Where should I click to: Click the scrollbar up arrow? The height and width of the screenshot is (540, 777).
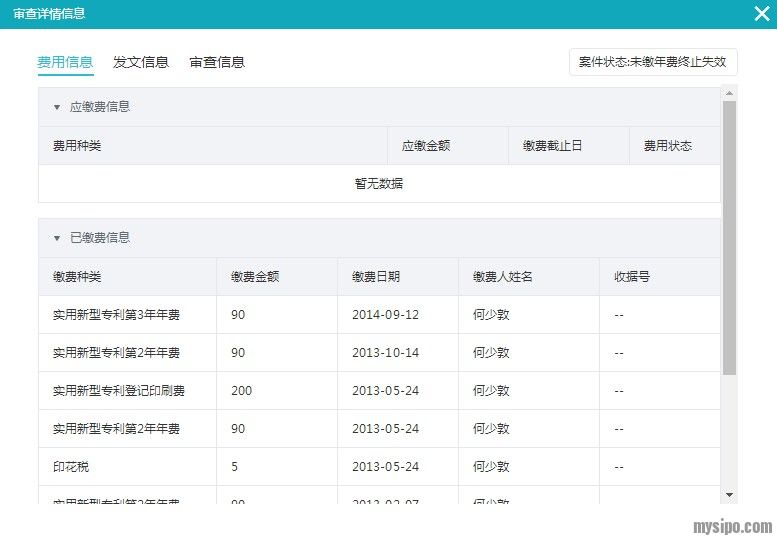pyautogui.click(x=729, y=94)
